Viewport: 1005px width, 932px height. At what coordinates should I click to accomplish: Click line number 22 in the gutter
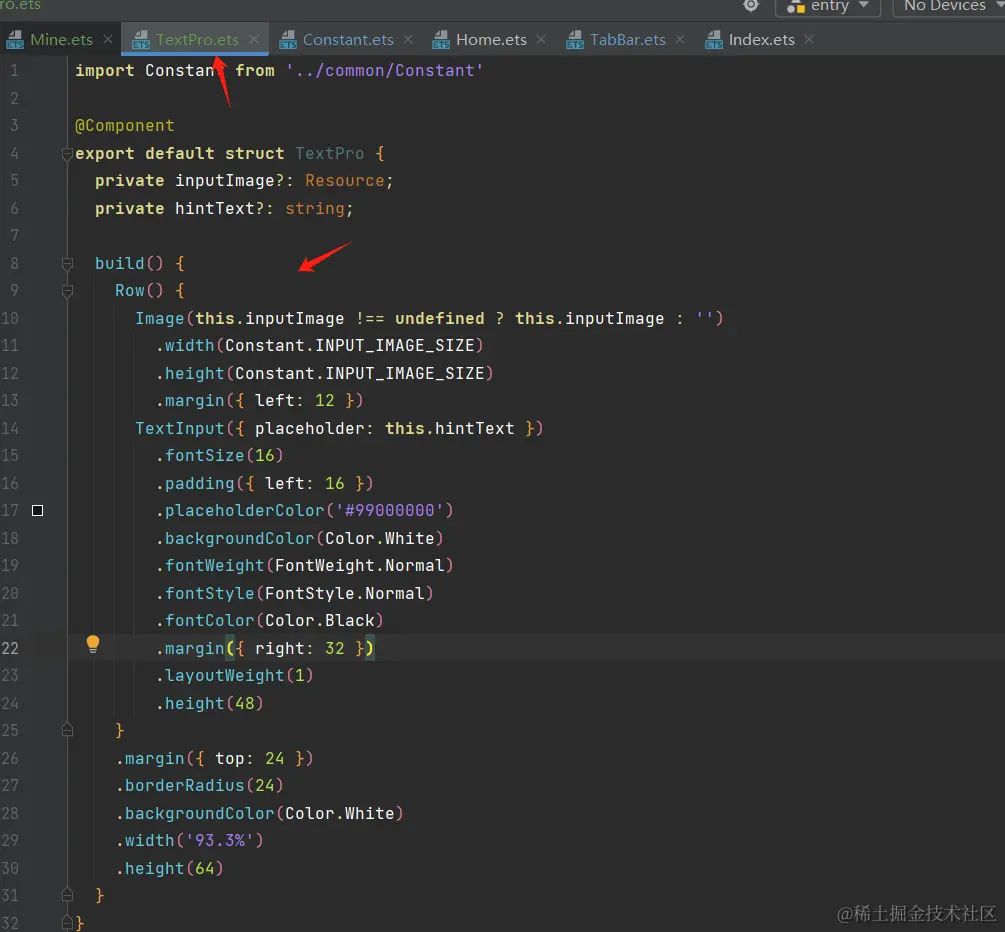tap(10, 648)
